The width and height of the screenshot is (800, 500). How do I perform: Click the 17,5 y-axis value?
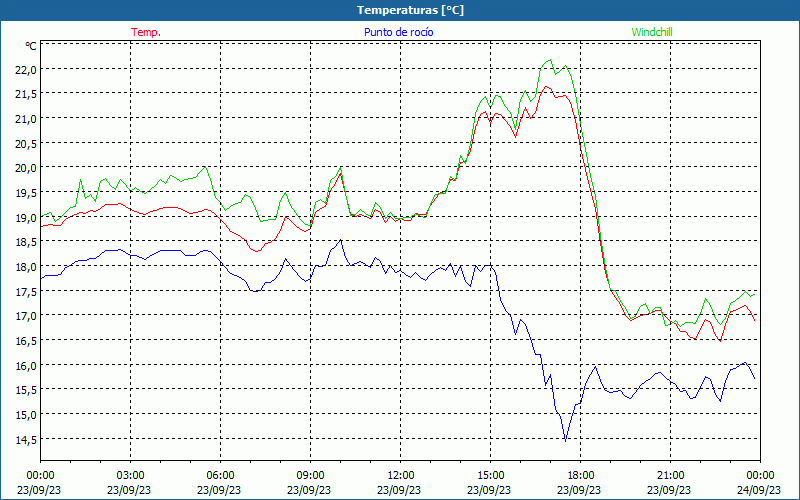click(26, 292)
